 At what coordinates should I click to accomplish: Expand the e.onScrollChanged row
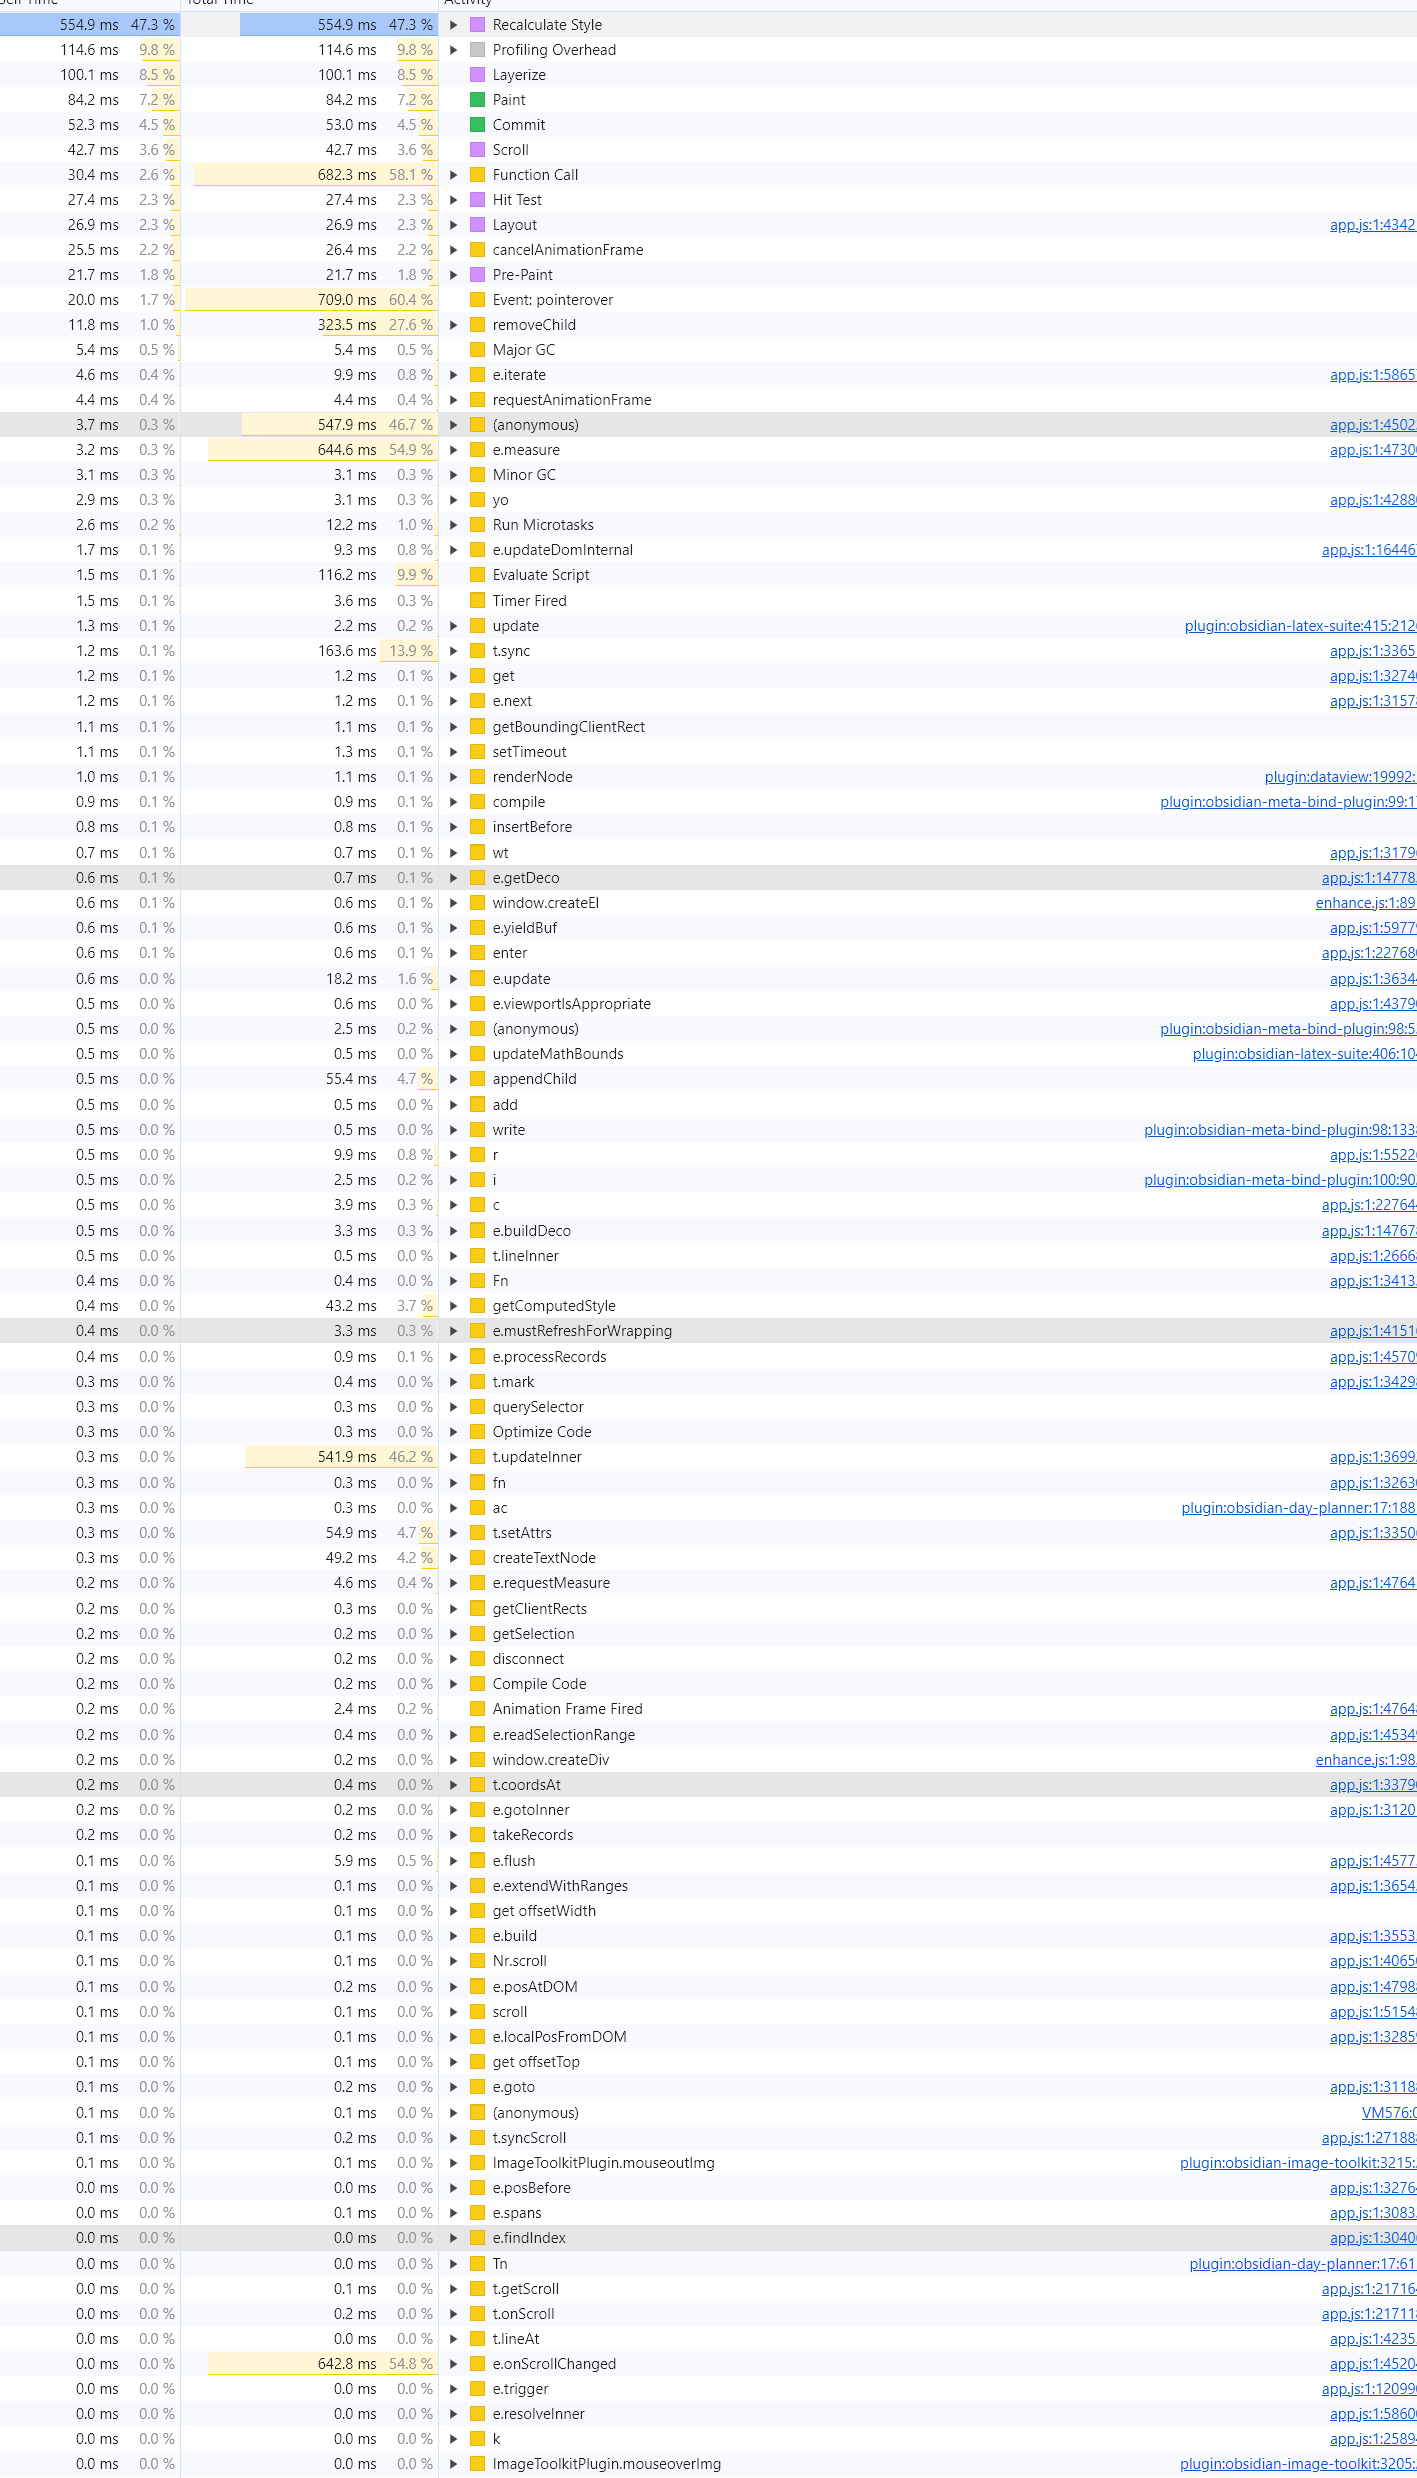453,2364
